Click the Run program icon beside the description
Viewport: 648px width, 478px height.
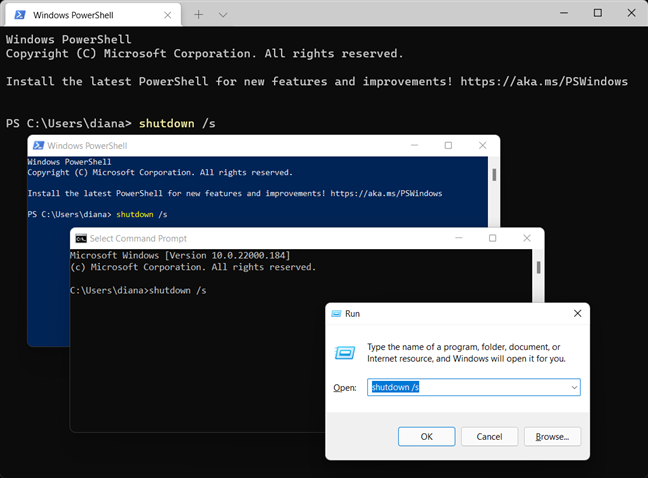pyautogui.click(x=344, y=352)
